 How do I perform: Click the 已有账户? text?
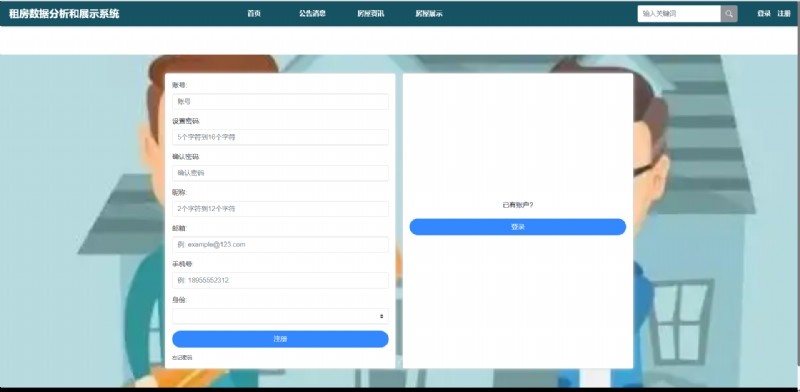pyautogui.click(x=518, y=205)
